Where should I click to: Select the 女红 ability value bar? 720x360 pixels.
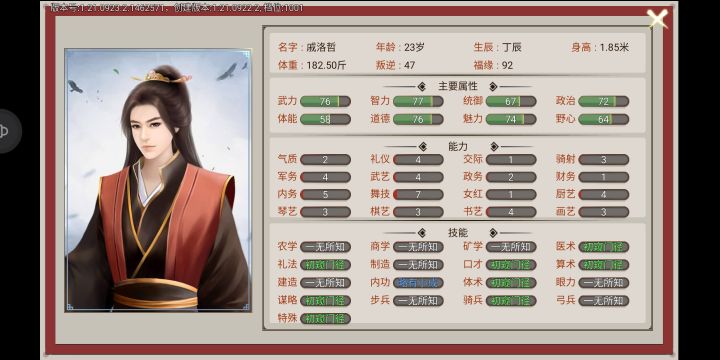tap(511, 195)
